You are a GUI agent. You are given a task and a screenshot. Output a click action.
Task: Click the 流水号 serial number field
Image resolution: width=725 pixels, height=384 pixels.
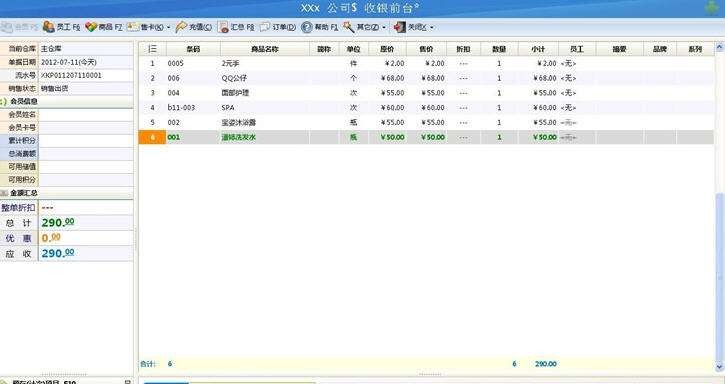86,75
